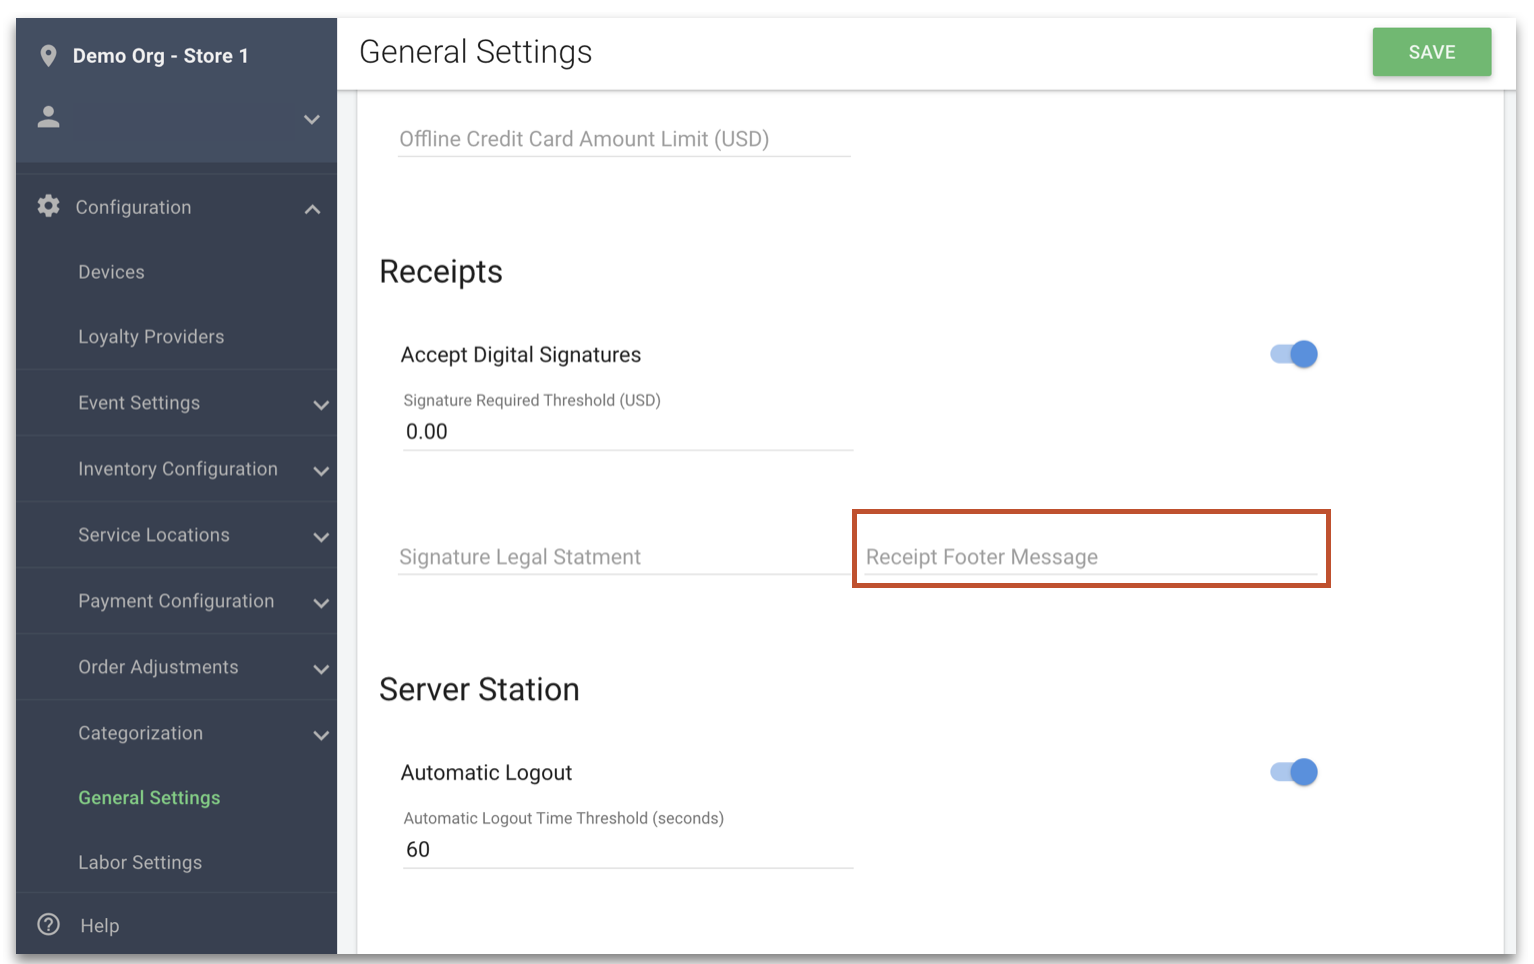The height and width of the screenshot is (964, 1534).
Task: Click the Help question mark icon
Action: pyautogui.click(x=48, y=925)
